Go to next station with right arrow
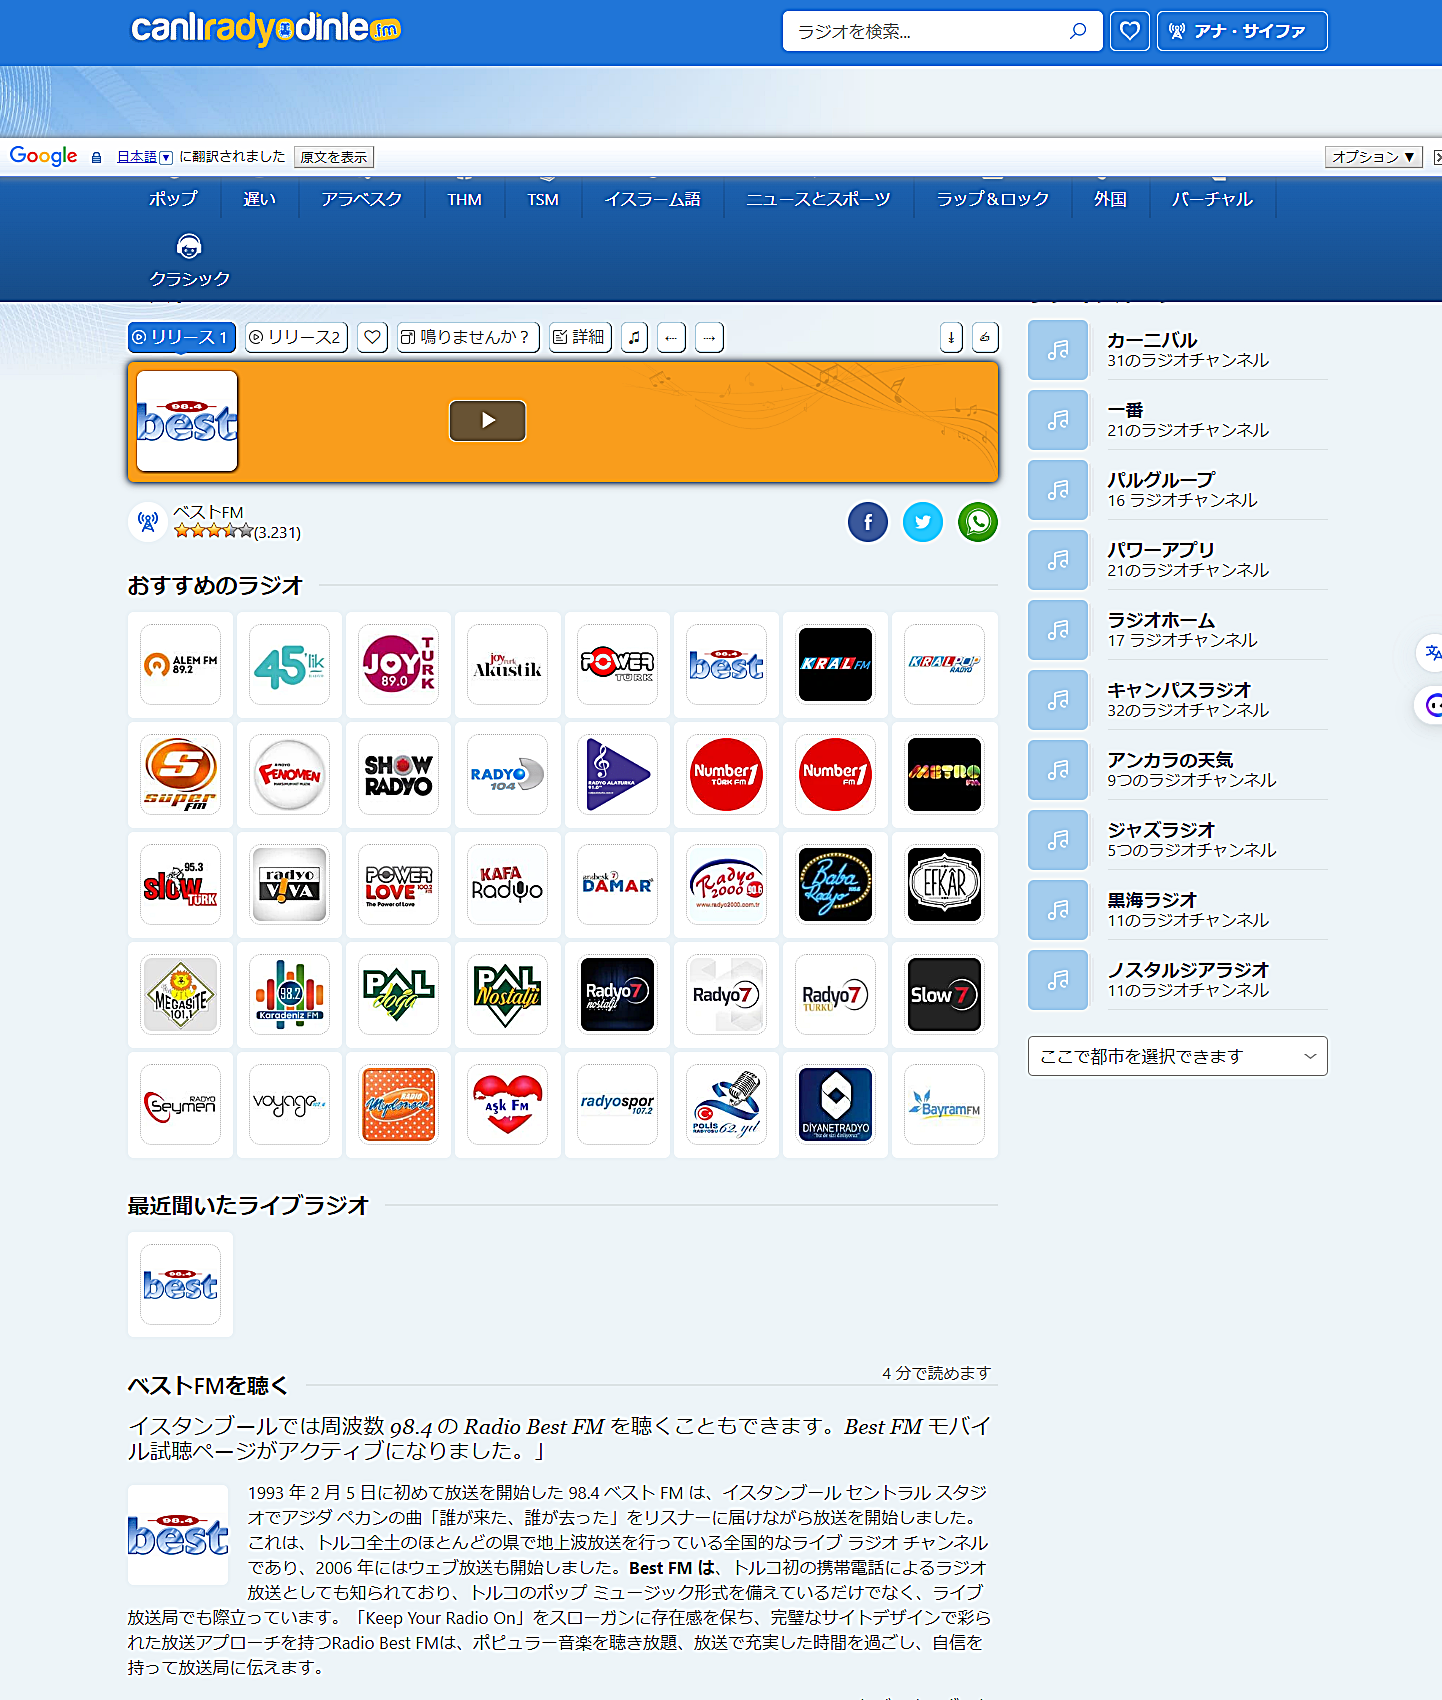This screenshot has width=1442, height=1700. coord(709,338)
